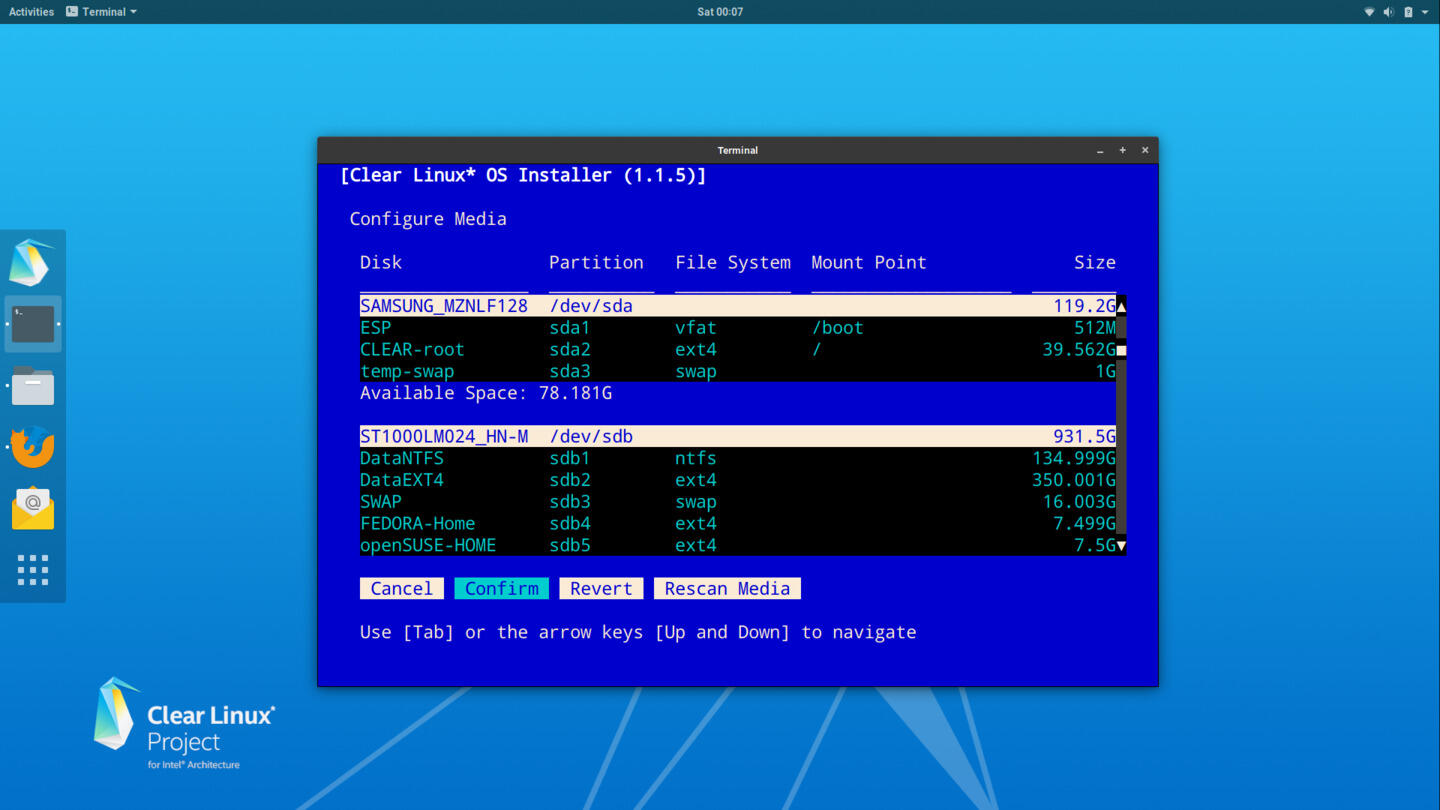Select the DataNTFS sdb1 partition row

tap(738, 458)
